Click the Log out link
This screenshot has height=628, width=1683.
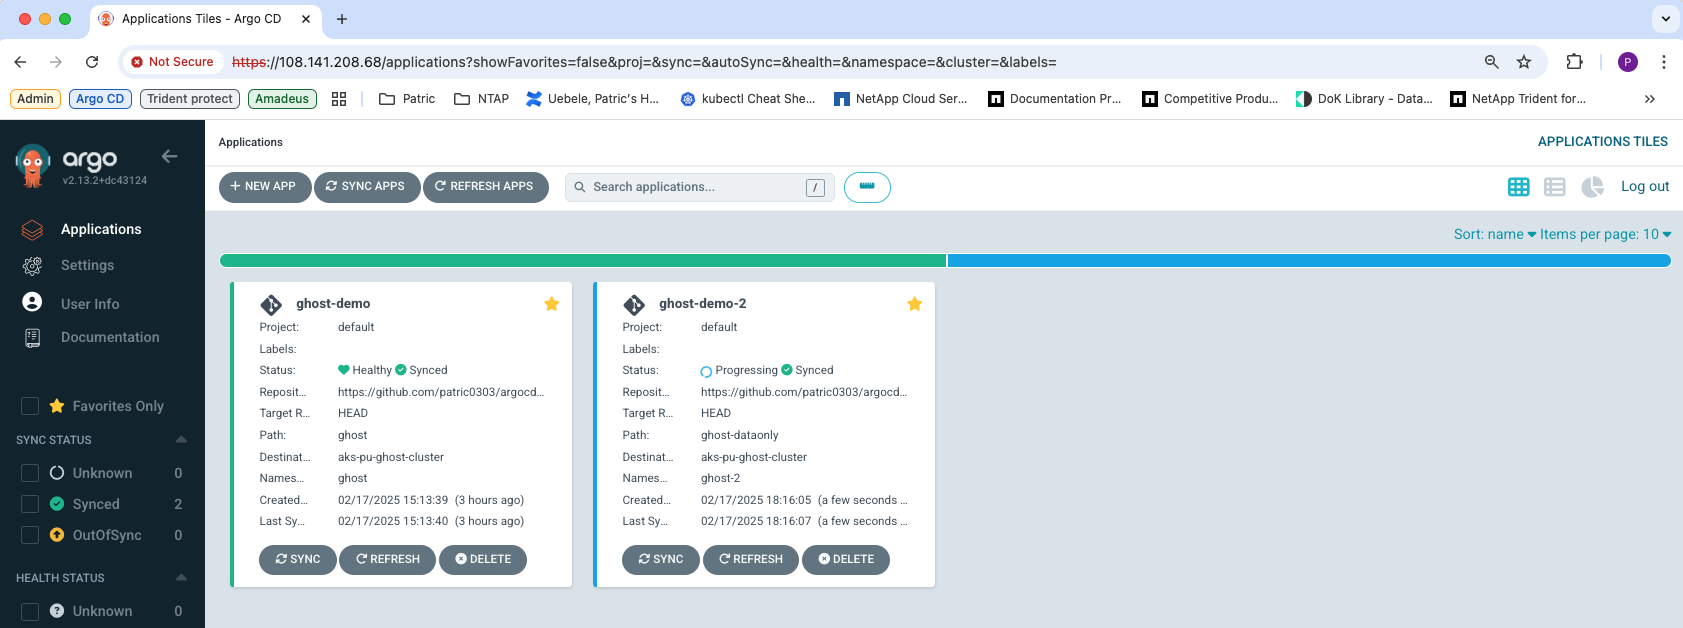(x=1645, y=187)
